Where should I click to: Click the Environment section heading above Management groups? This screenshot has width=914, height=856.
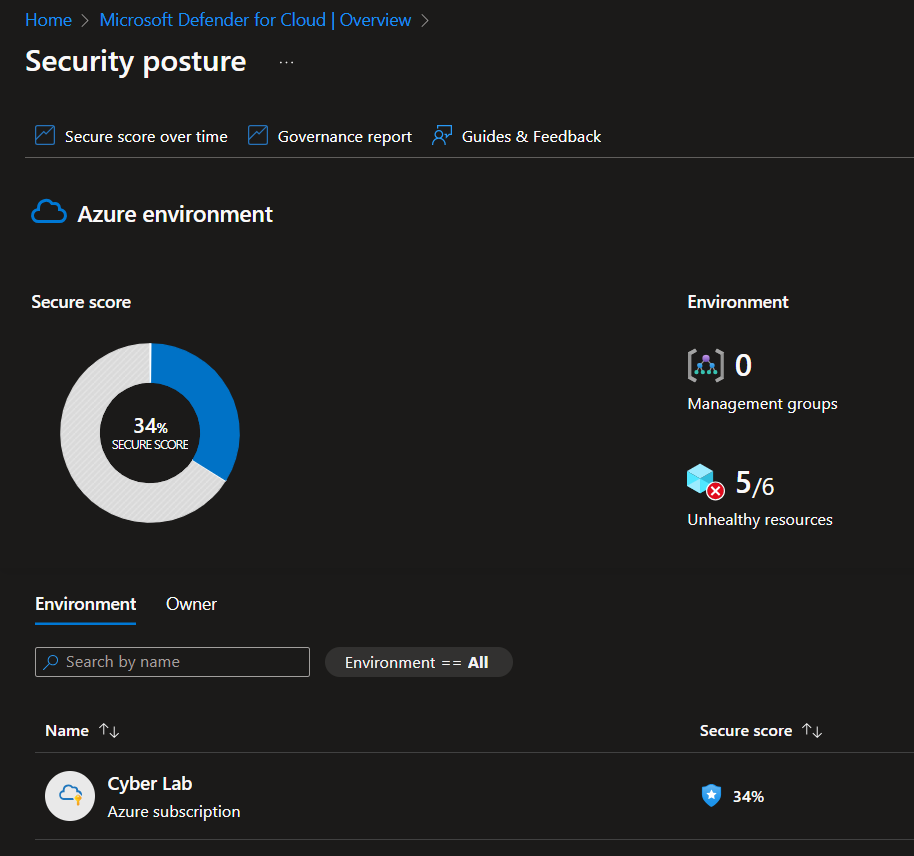click(x=738, y=302)
